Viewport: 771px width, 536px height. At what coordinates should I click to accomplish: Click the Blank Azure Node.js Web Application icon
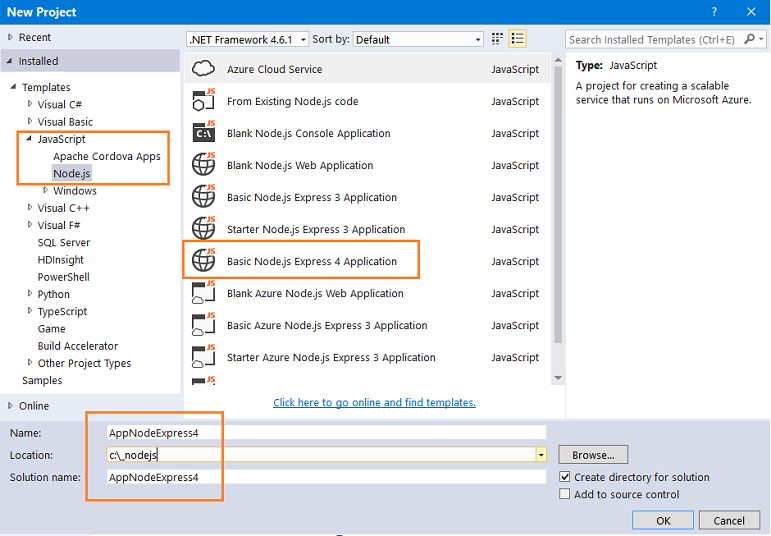203,293
